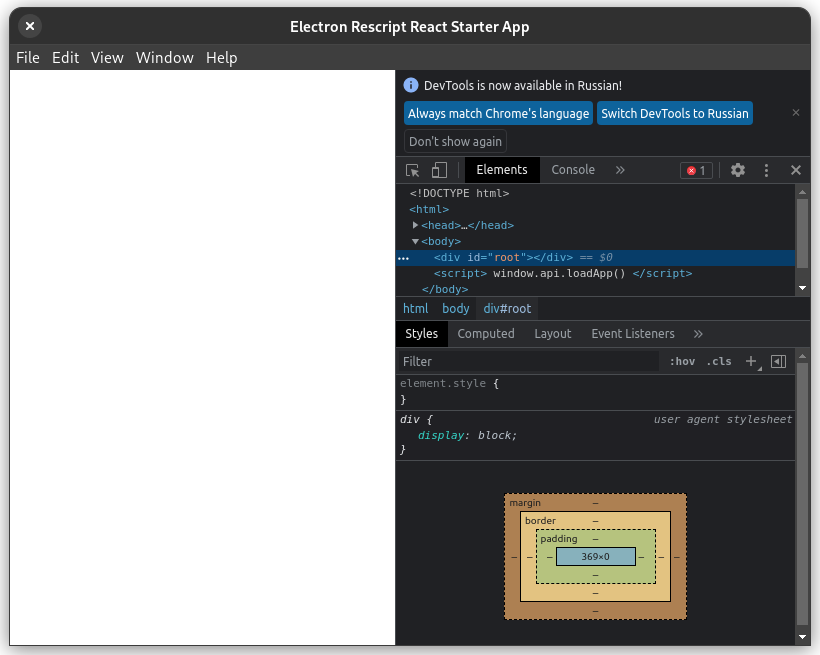Select the closing </body> tag row

(x=595, y=289)
